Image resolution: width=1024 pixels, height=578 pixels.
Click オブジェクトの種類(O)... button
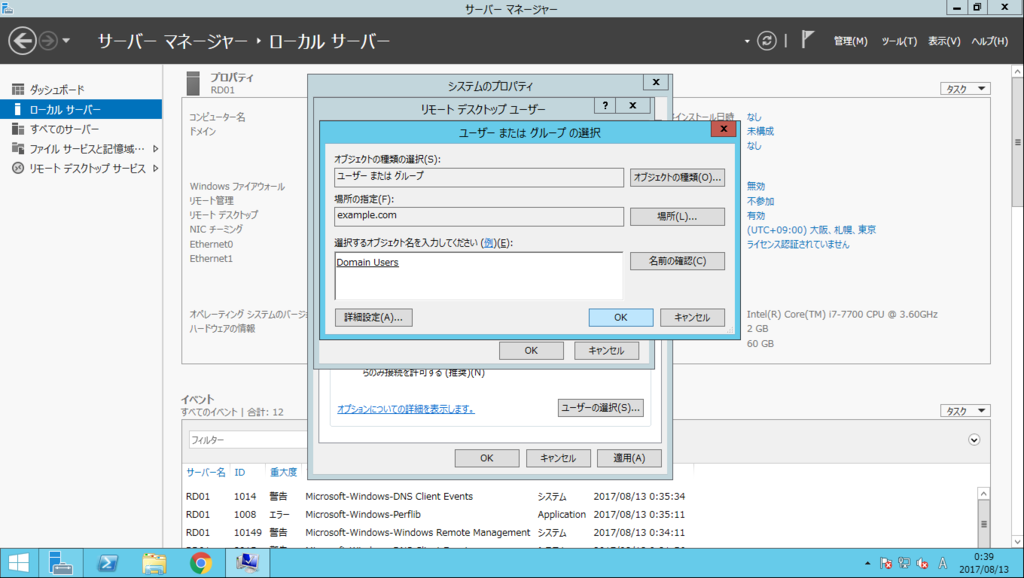[677, 178]
